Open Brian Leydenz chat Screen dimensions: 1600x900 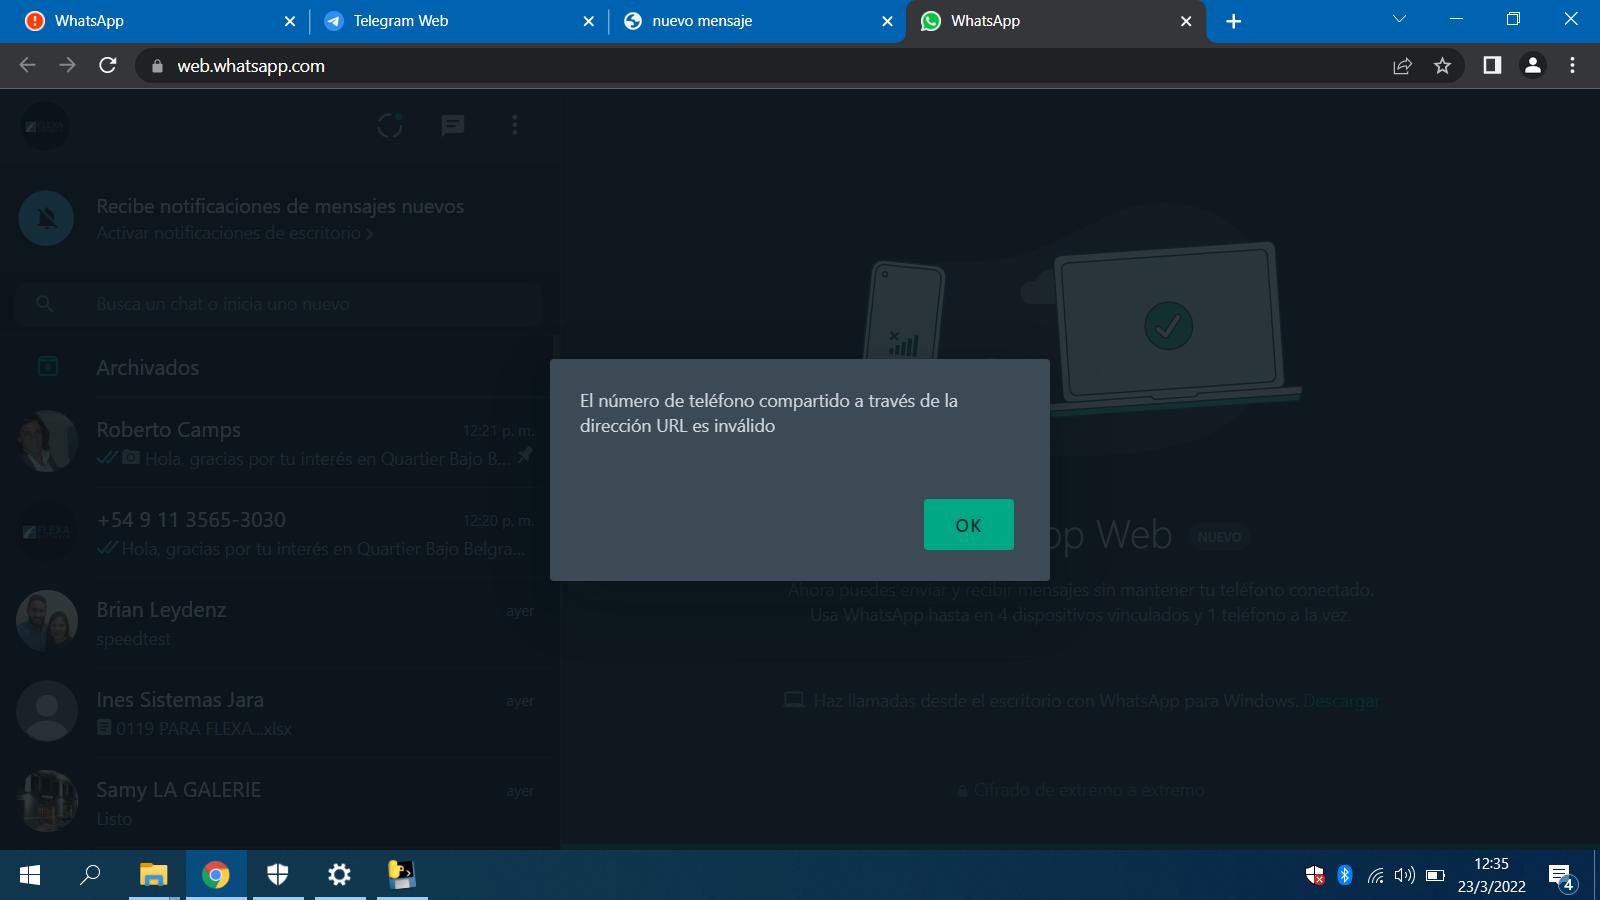point(278,622)
